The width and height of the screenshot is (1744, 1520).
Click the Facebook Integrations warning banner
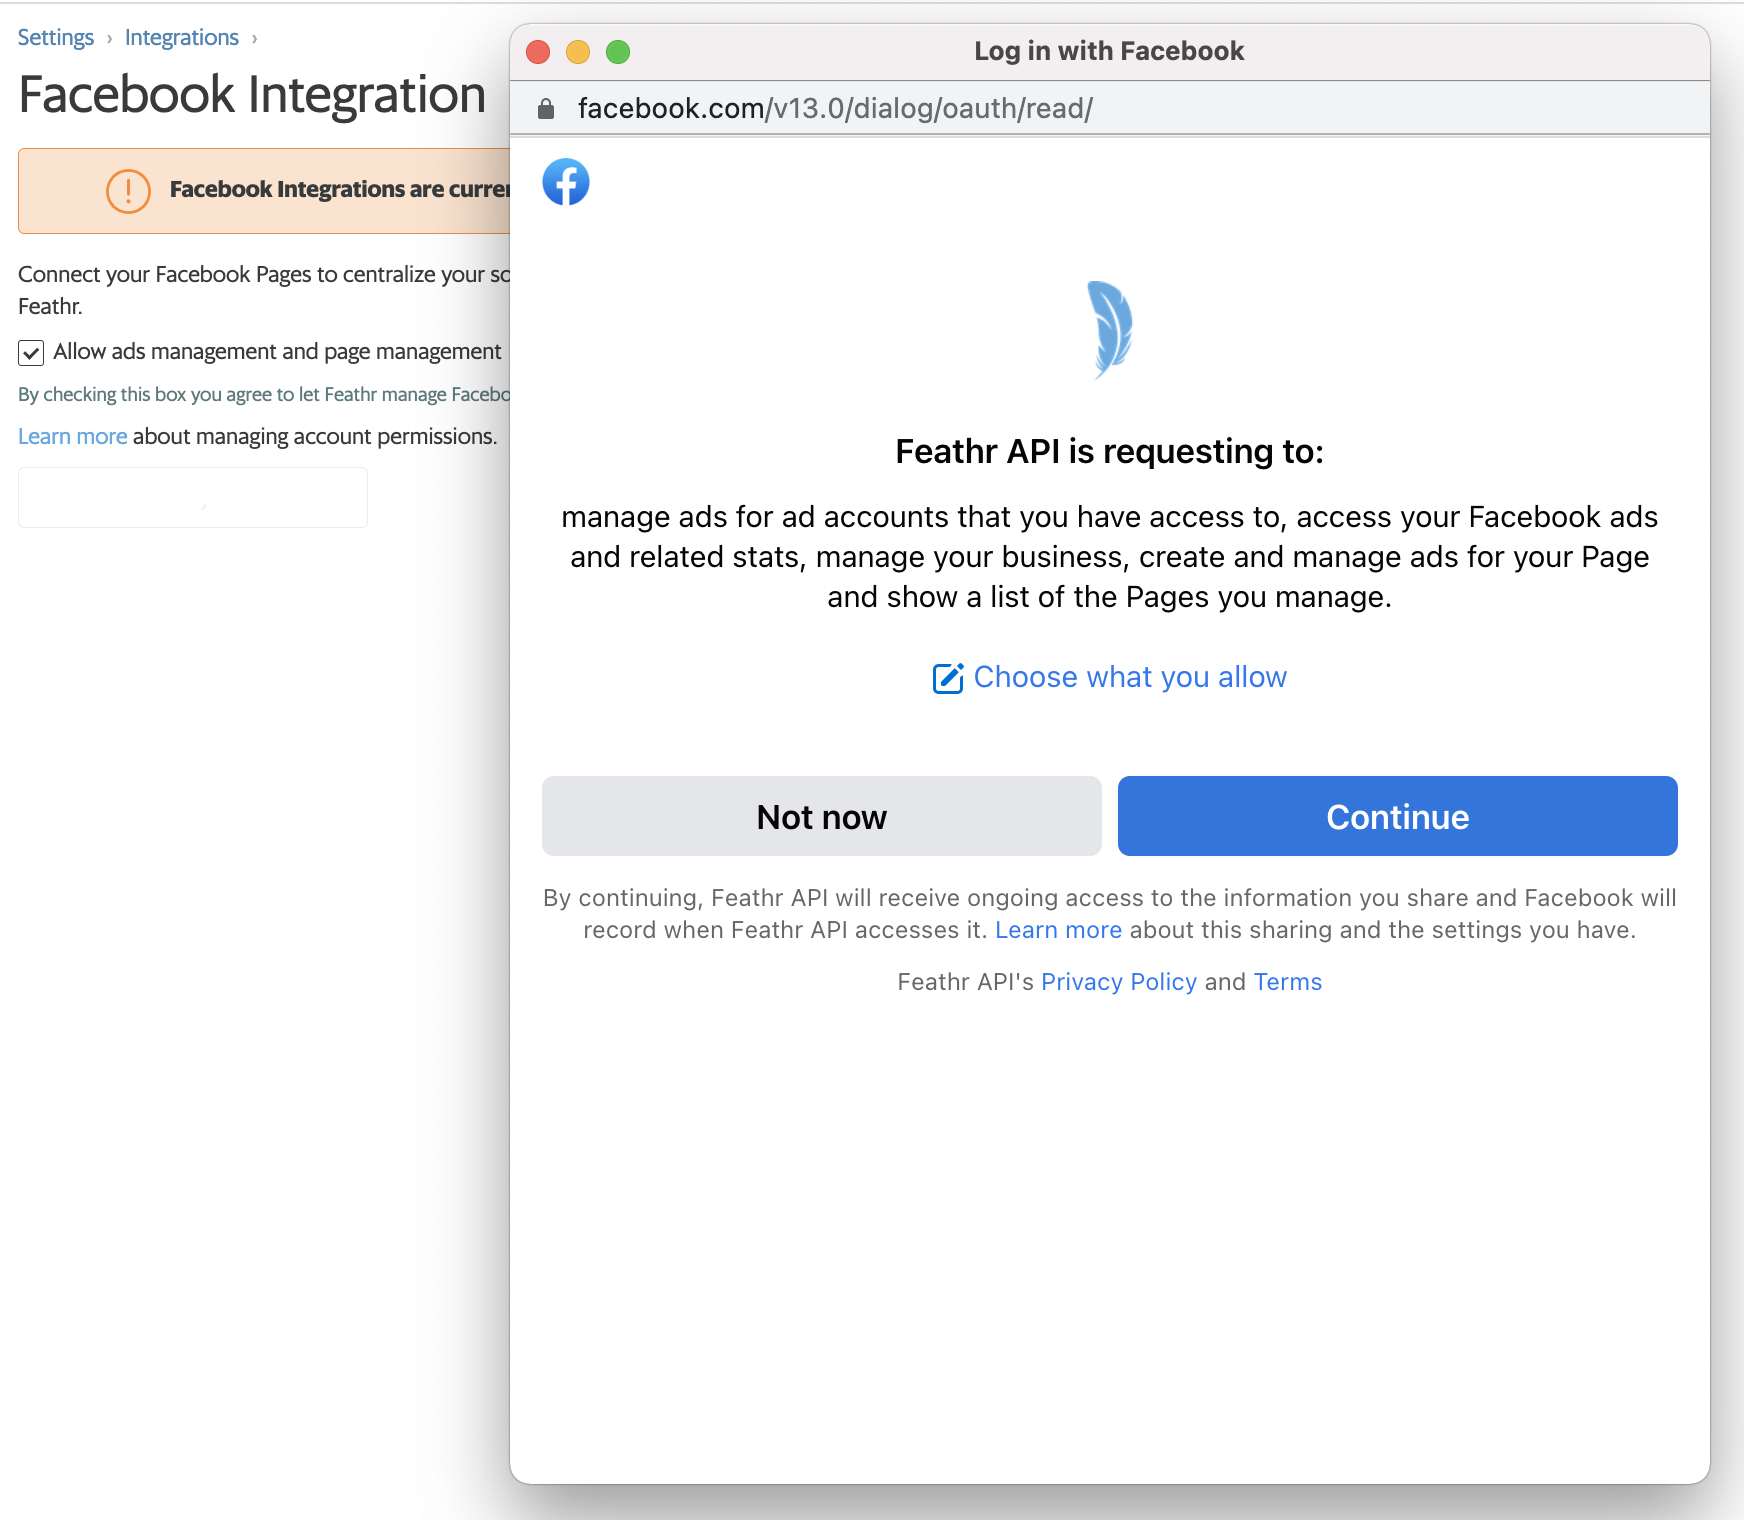[x=265, y=191]
